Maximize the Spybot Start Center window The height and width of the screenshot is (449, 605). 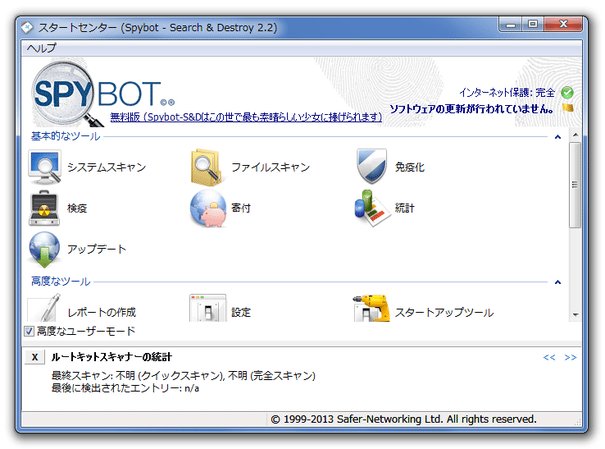click(533, 24)
